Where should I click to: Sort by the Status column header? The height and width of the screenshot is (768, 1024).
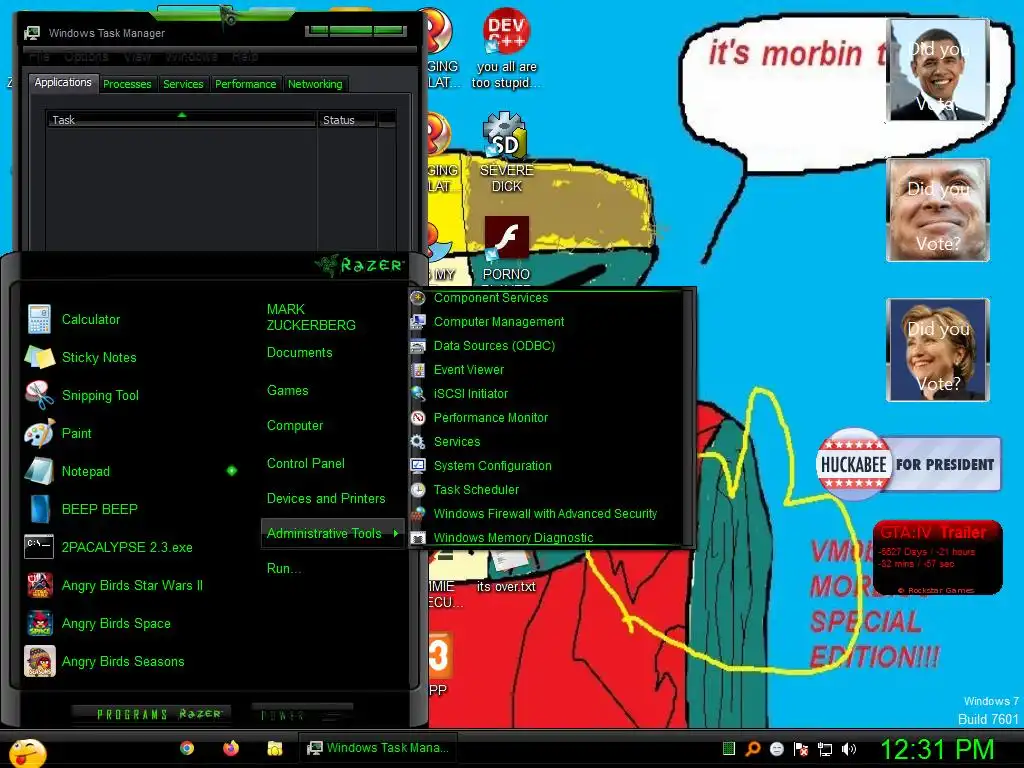[x=347, y=120]
